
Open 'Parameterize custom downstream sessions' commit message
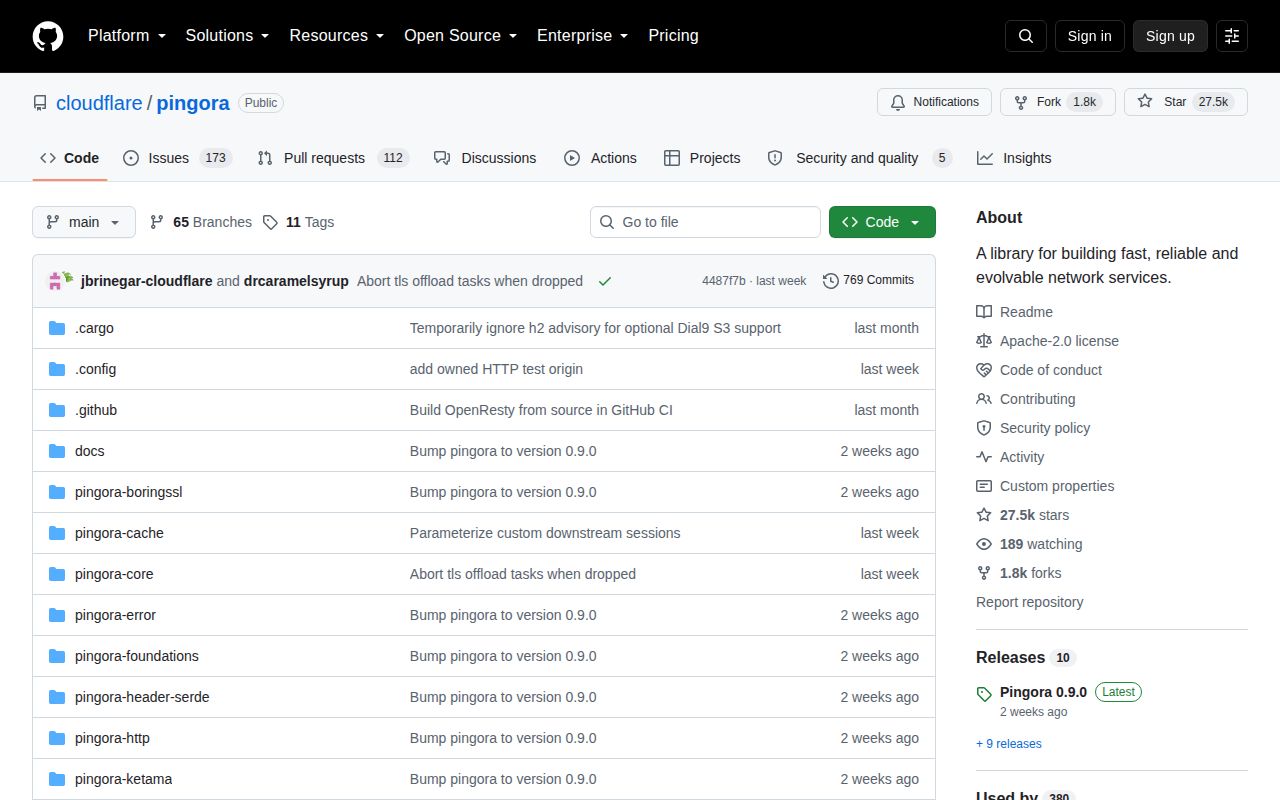pyautogui.click(x=545, y=533)
